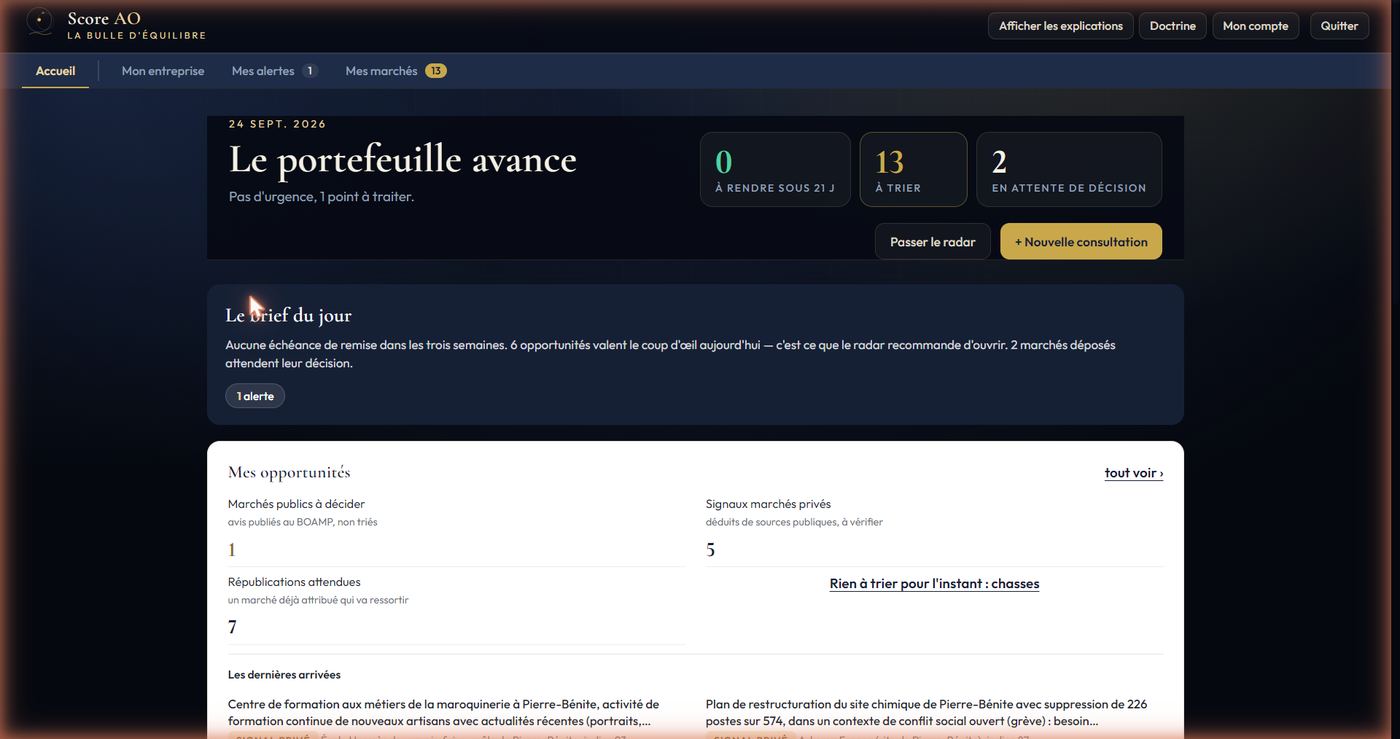Open the Doctrine page
This screenshot has height=739, width=1400.
point(1173,26)
